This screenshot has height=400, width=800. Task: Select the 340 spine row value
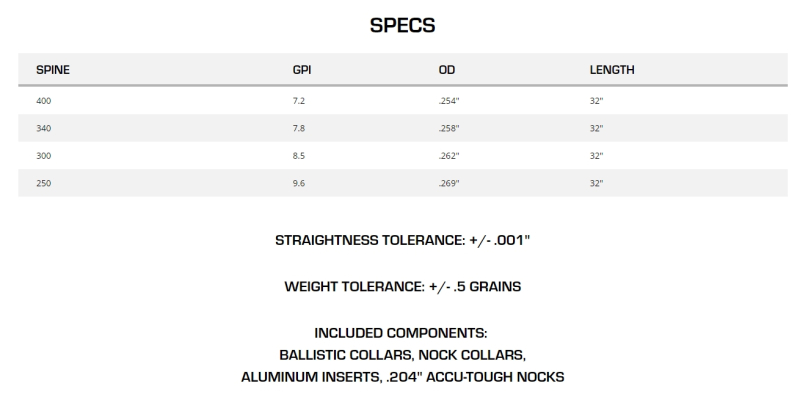pyautogui.click(x=43, y=129)
